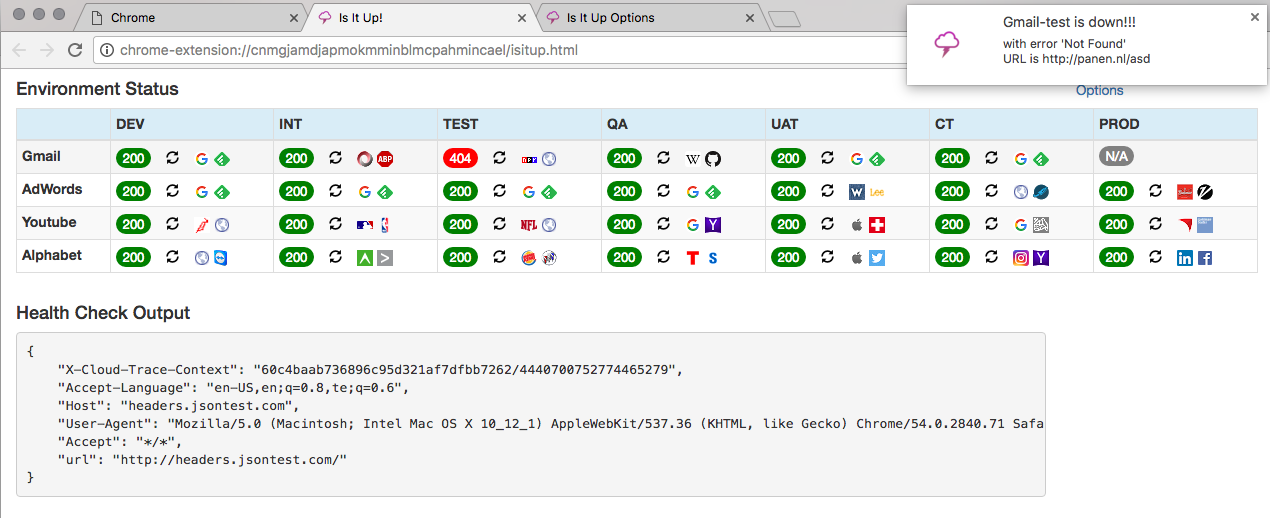
Task: Click the X-Cloud-Trace-Context line in output
Action: click(370, 369)
